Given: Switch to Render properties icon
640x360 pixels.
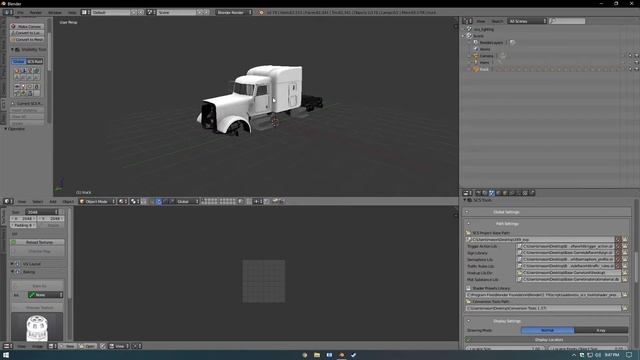Looking at the screenshot, I should click(478, 193).
